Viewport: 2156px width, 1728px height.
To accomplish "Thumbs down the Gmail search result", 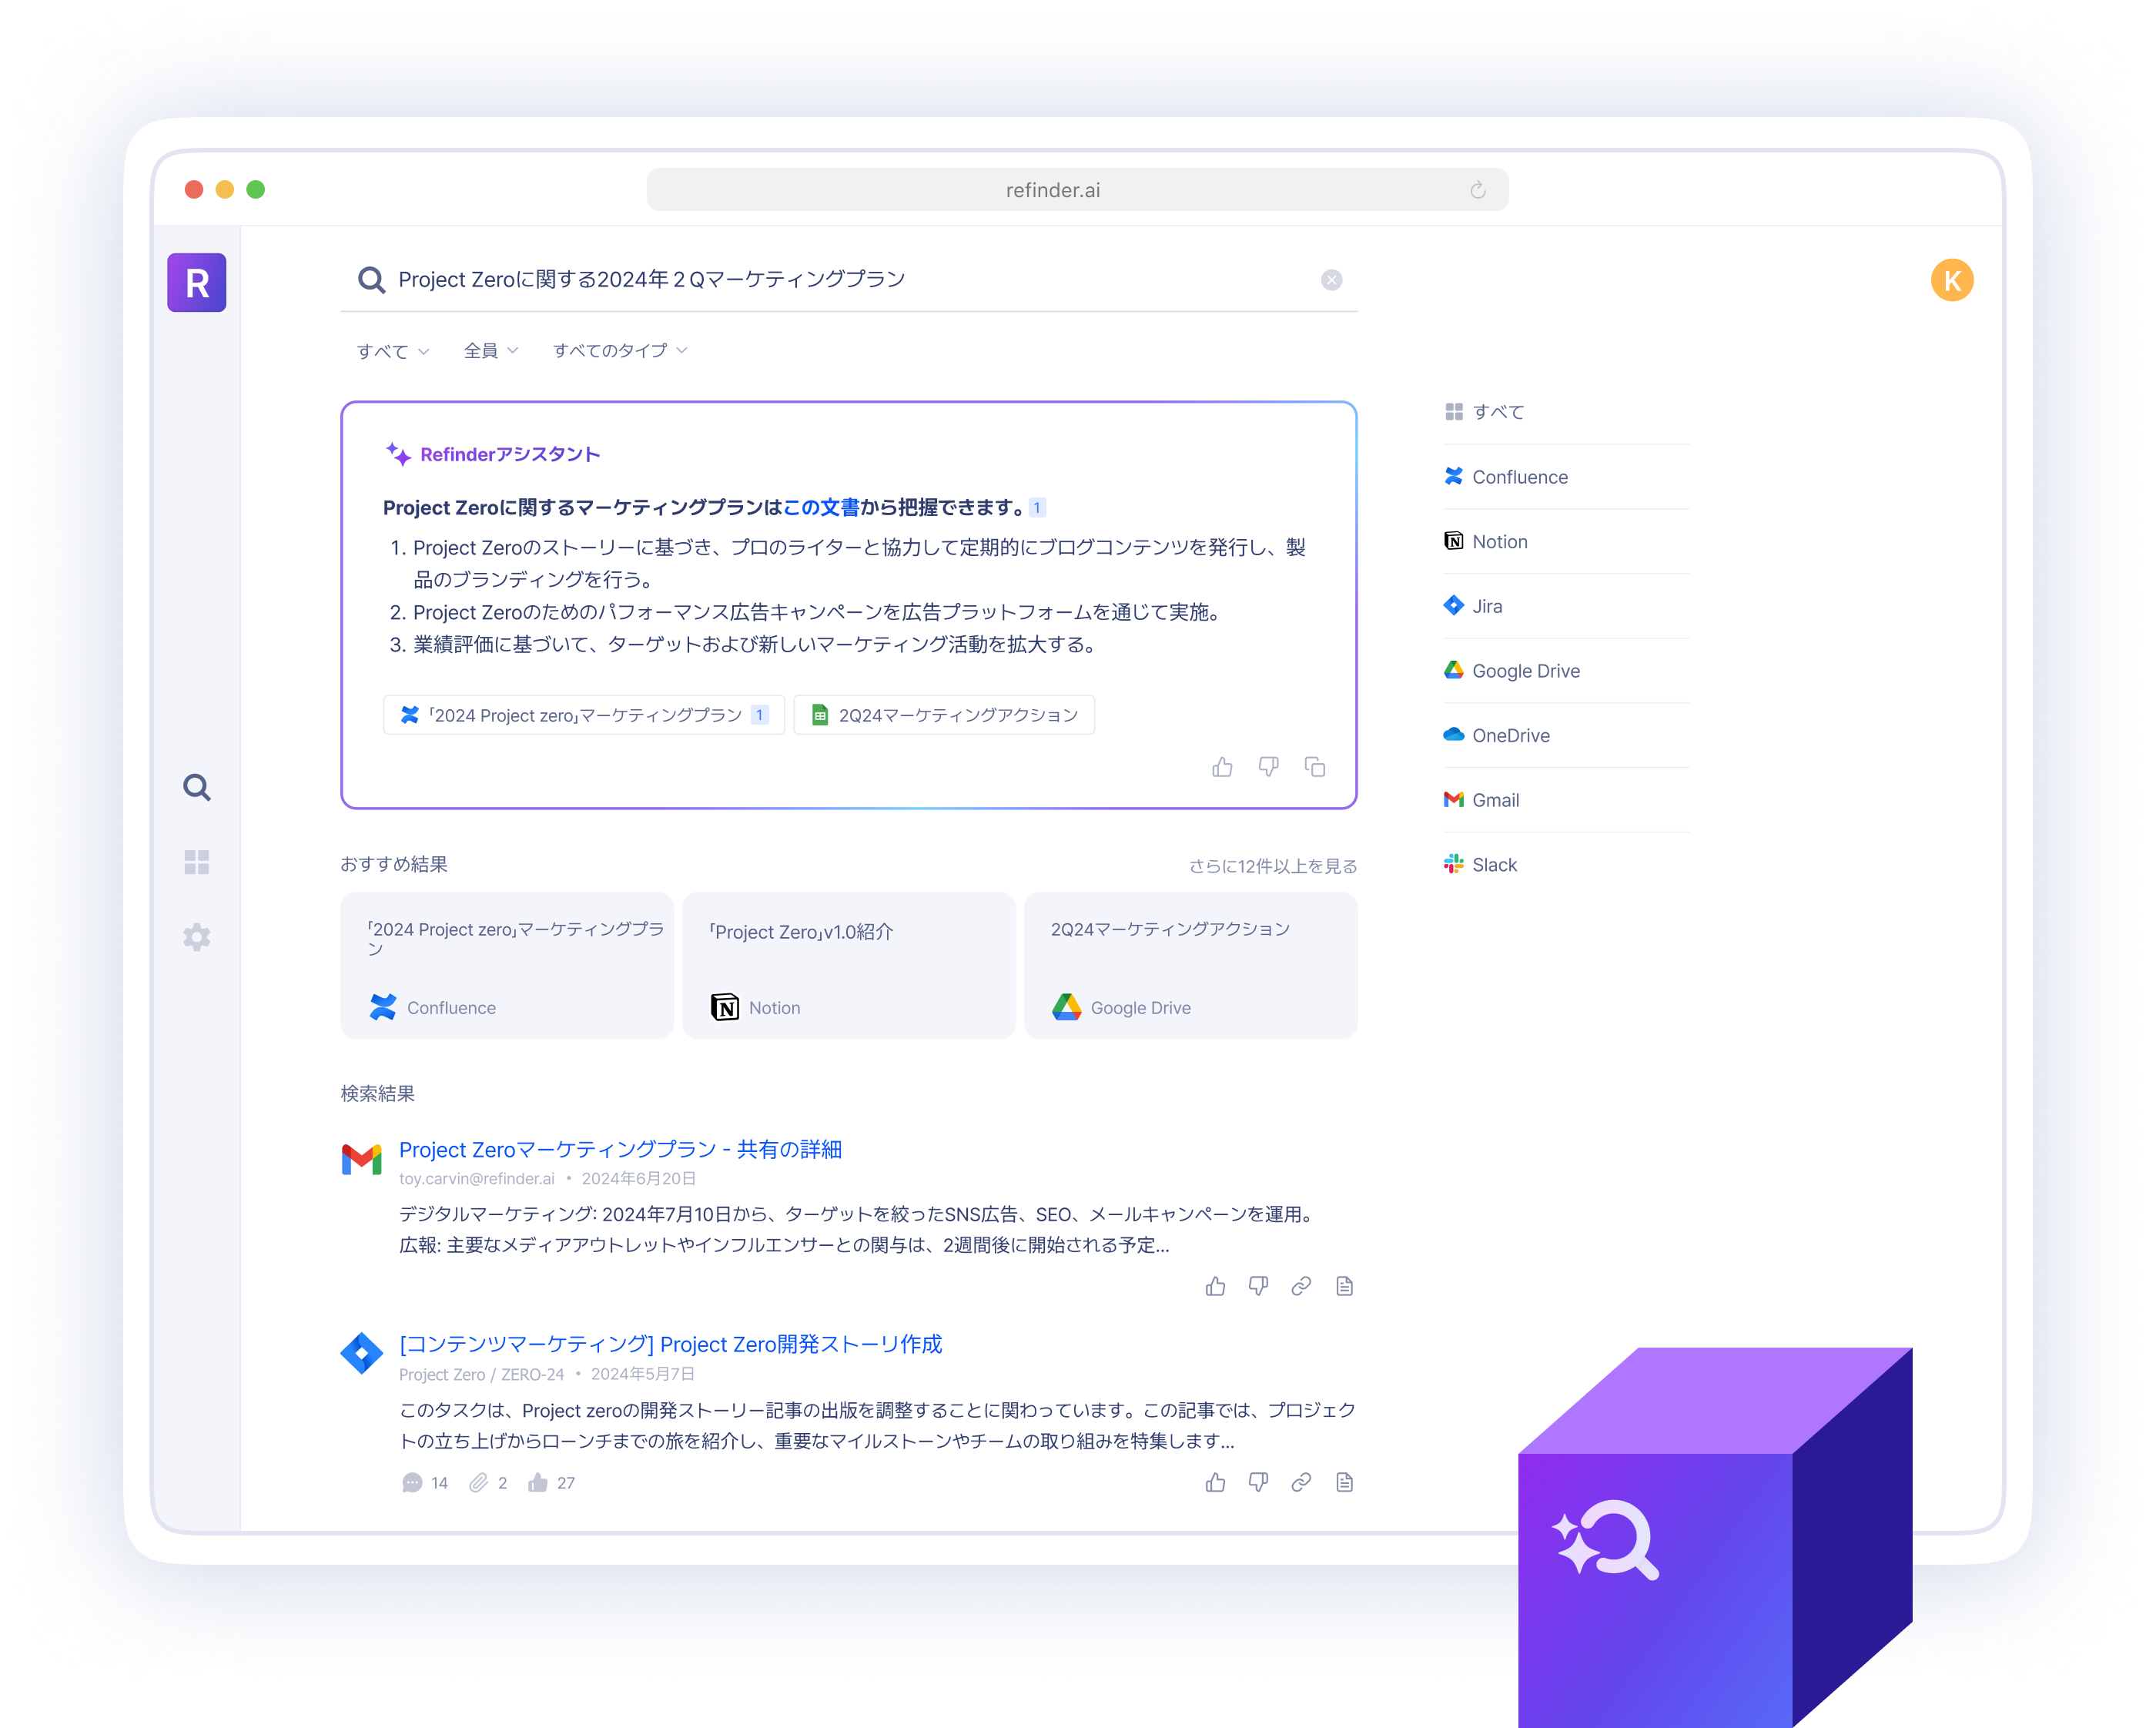I will tap(1258, 1286).
